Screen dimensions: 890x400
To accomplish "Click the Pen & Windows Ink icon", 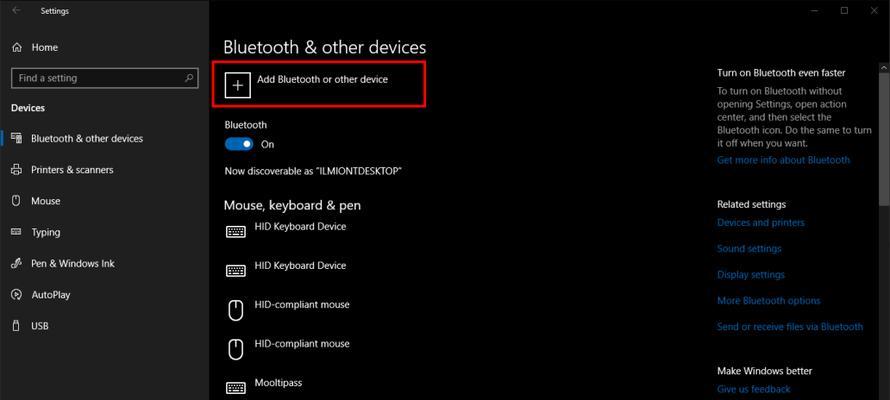I will (16, 263).
